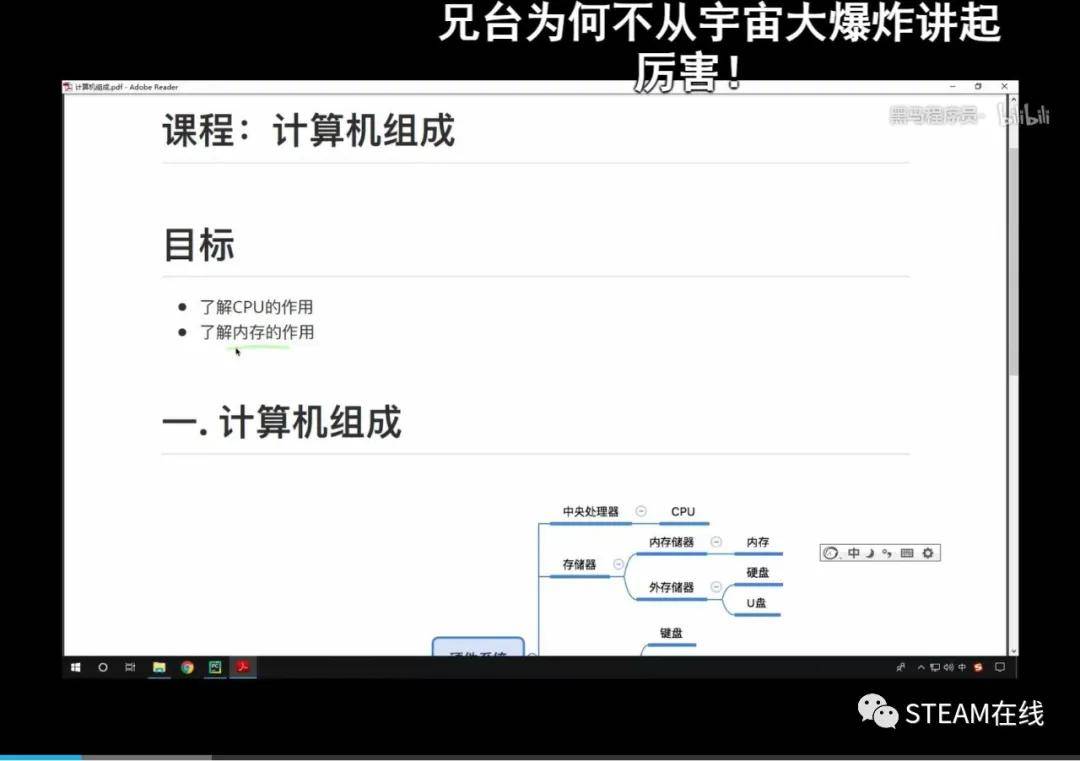Toggle punctuation mode on floating IME bar
The height and width of the screenshot is (761, 1080).
(x=886, y=553)
